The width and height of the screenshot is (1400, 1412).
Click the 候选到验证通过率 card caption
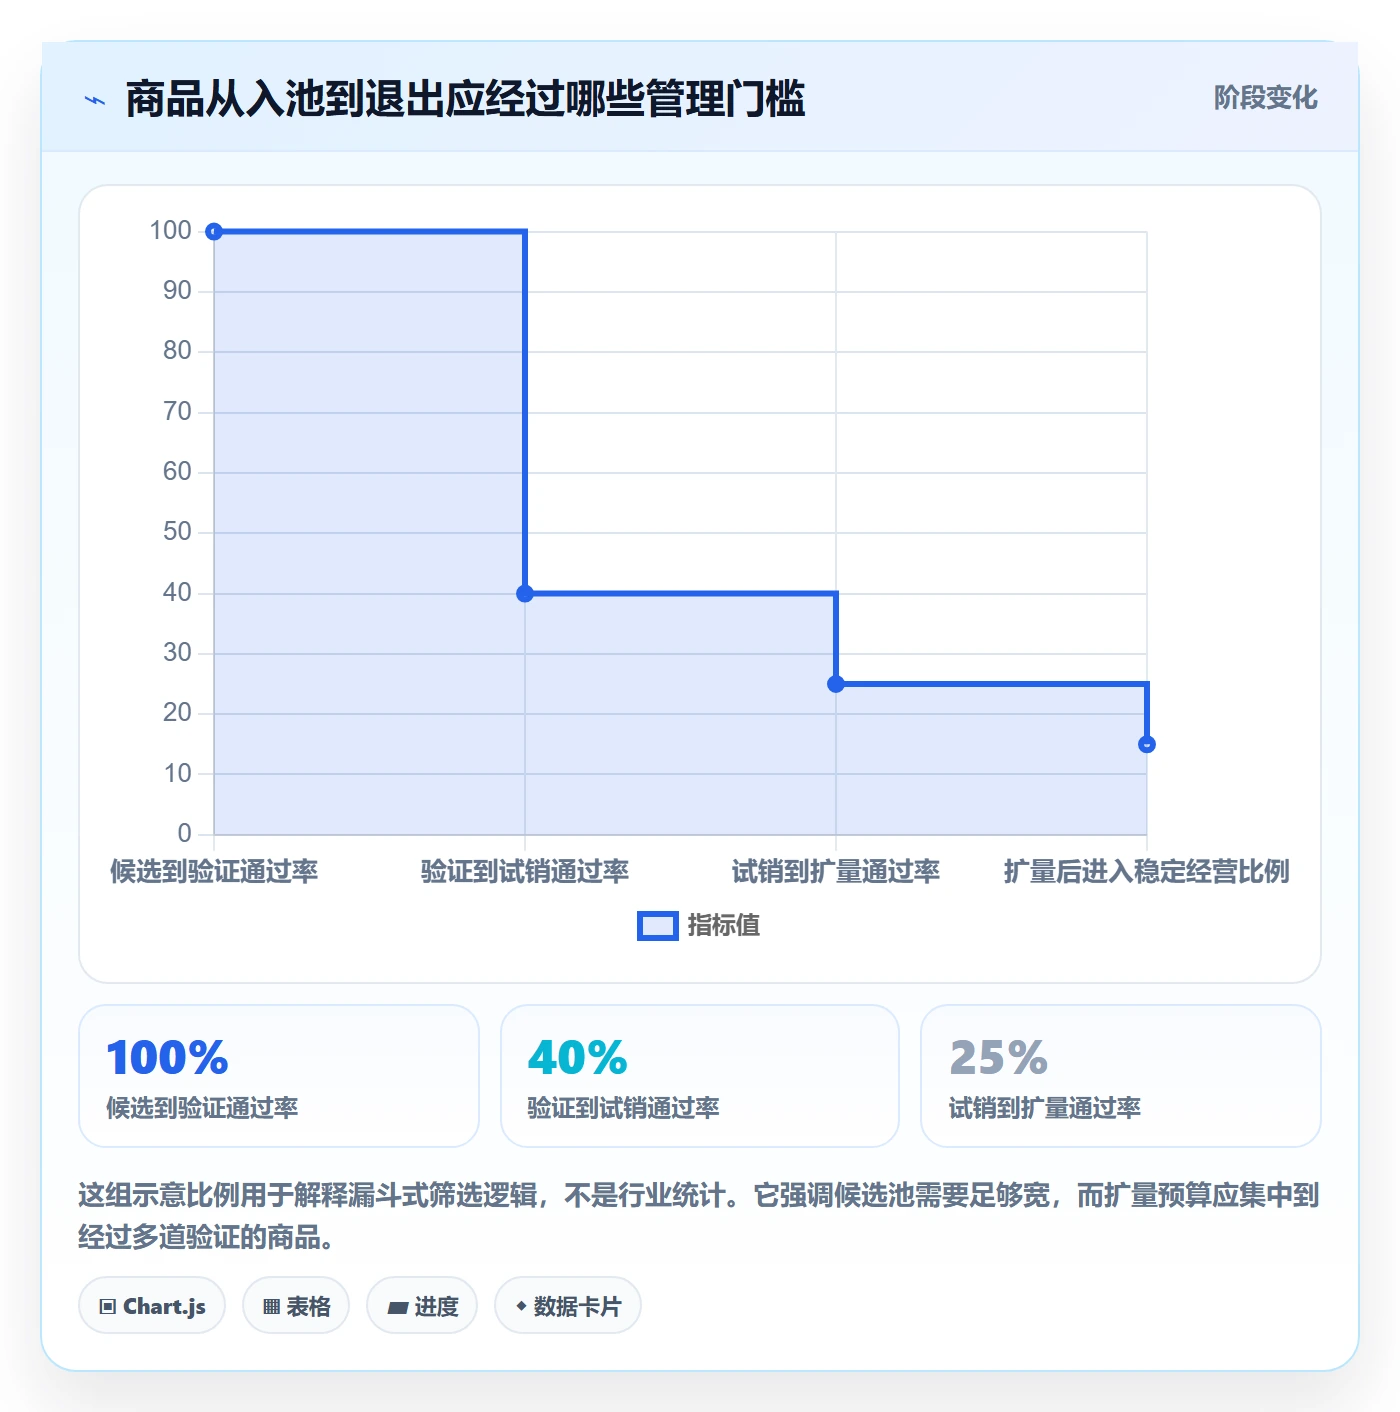(202, 1108)
